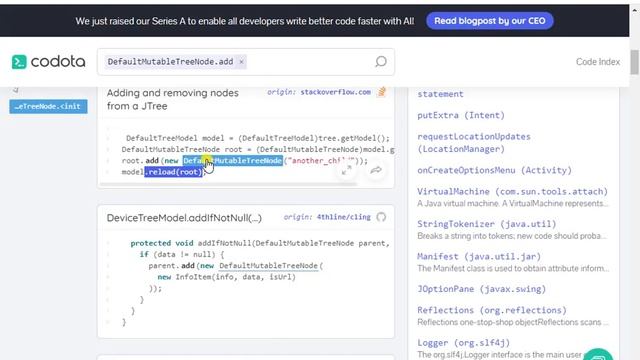The width and height of the screenshot is (640, 360).
Task: Click the snippet horizontal scrollbar
Action: click(229, 184)
